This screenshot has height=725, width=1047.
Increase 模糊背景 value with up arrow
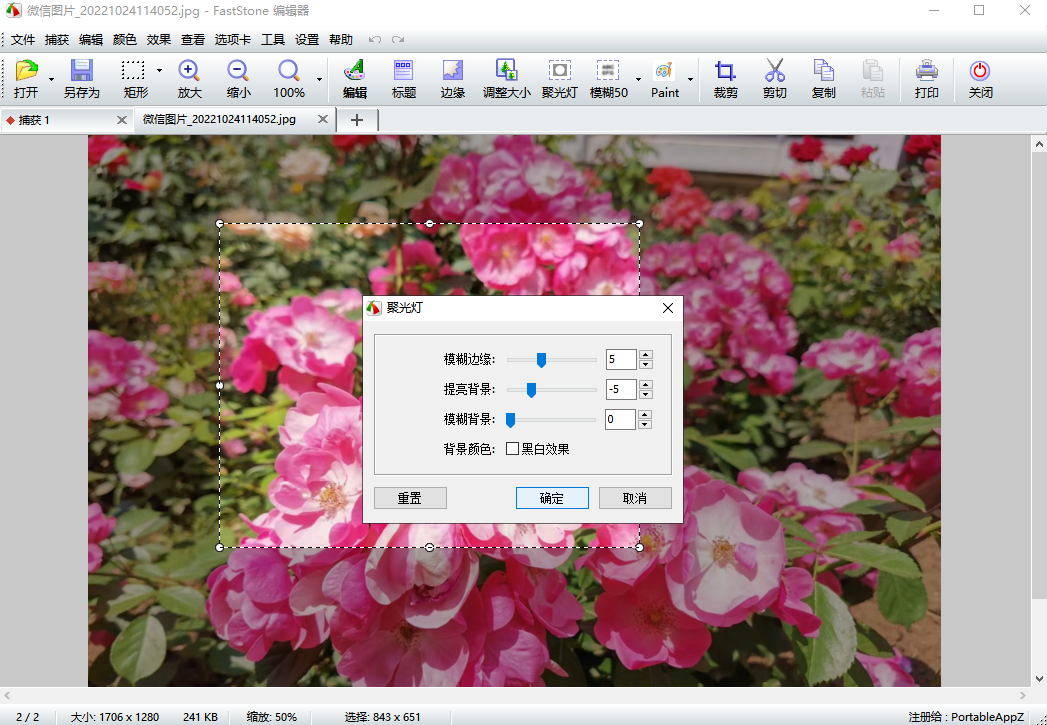646,414
